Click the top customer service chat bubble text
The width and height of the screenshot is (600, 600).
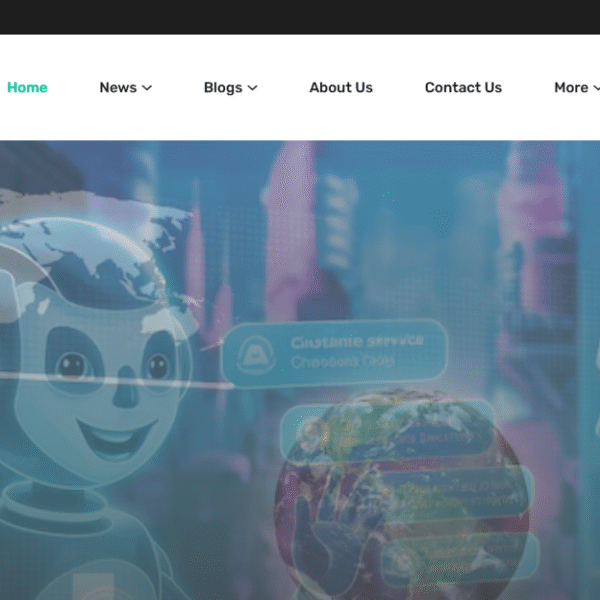point(357,351)
